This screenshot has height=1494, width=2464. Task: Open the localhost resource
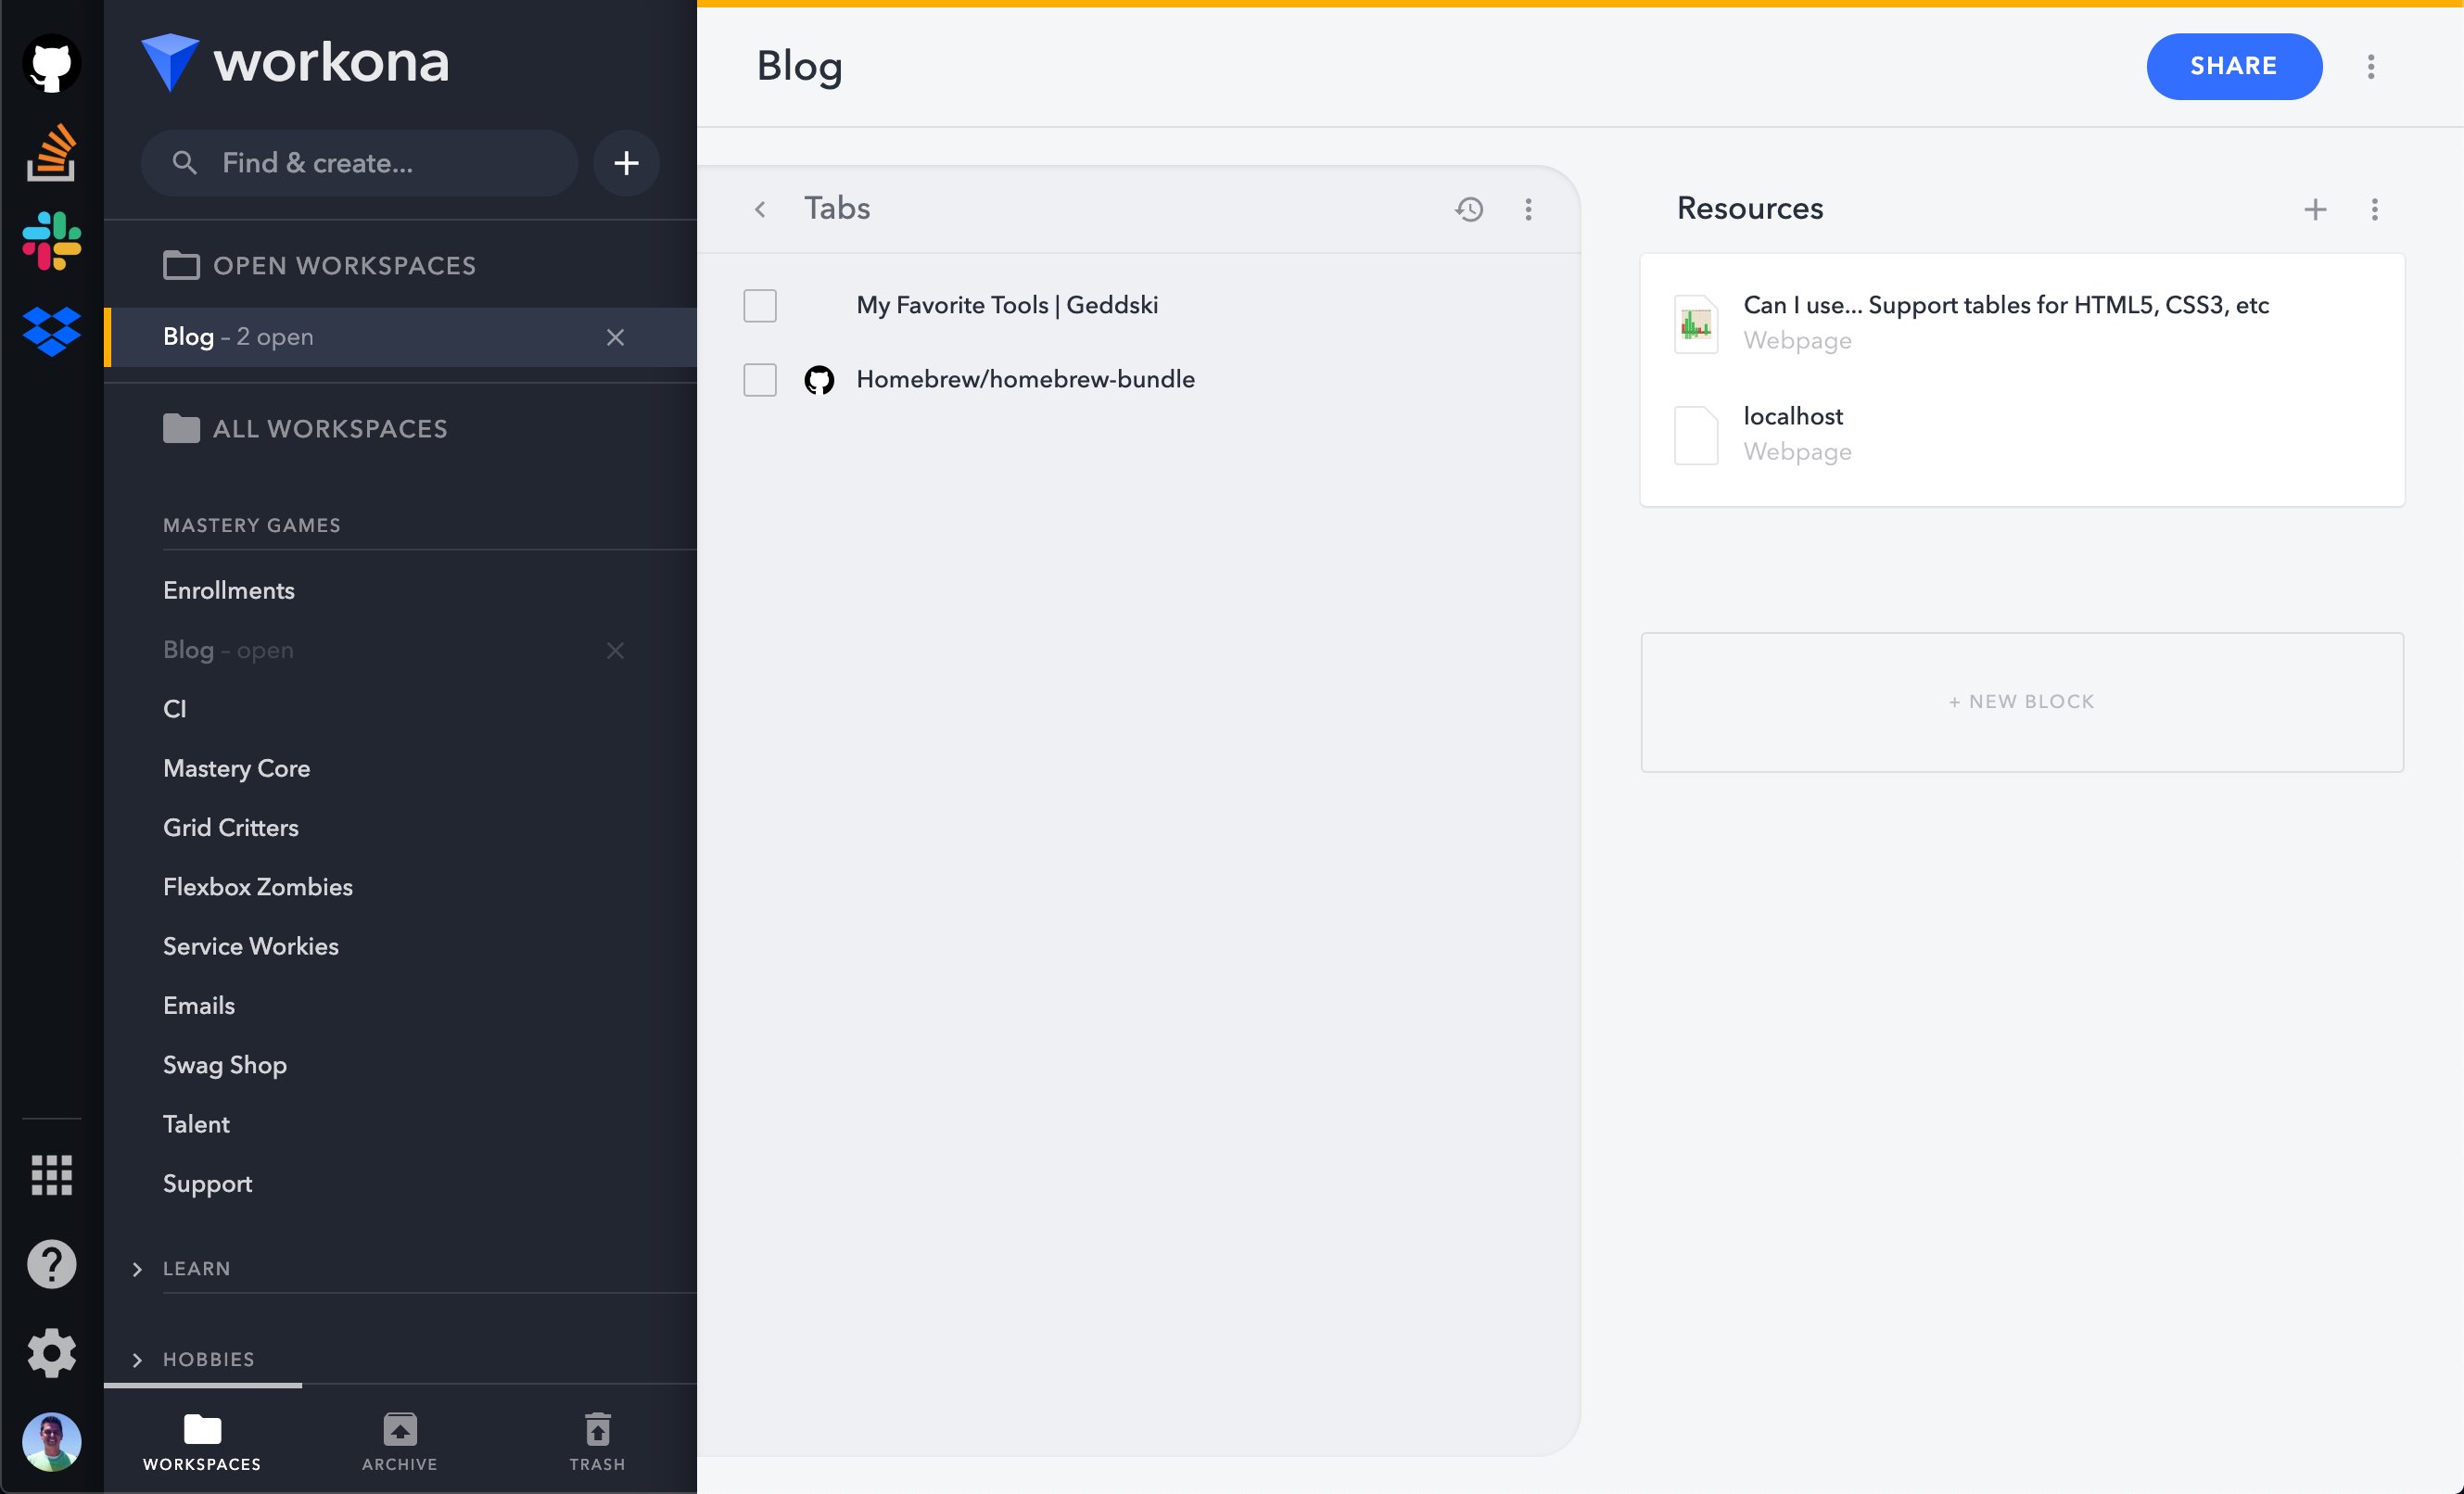(1792, 416)
